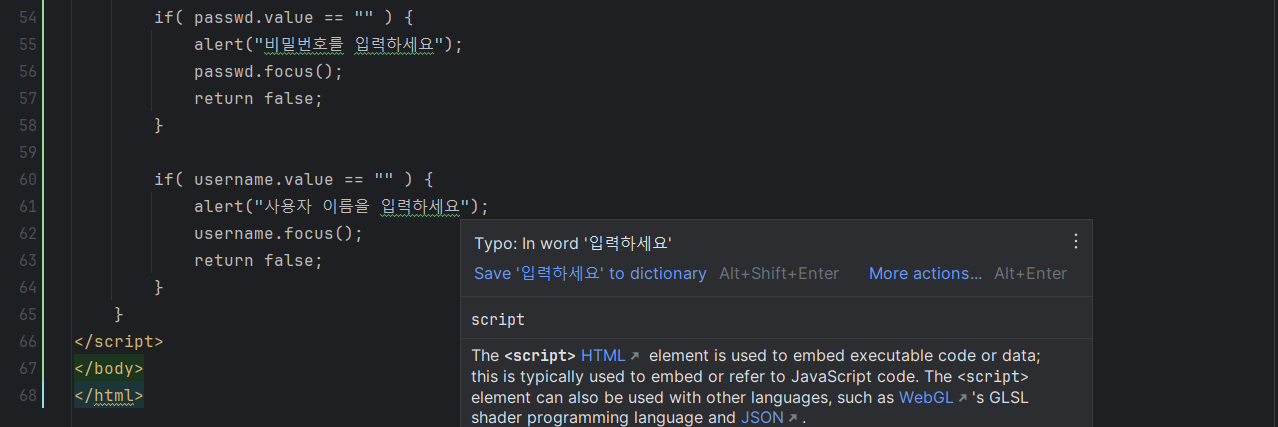Open More actions... in typo popup

click(x=925, y=273)
